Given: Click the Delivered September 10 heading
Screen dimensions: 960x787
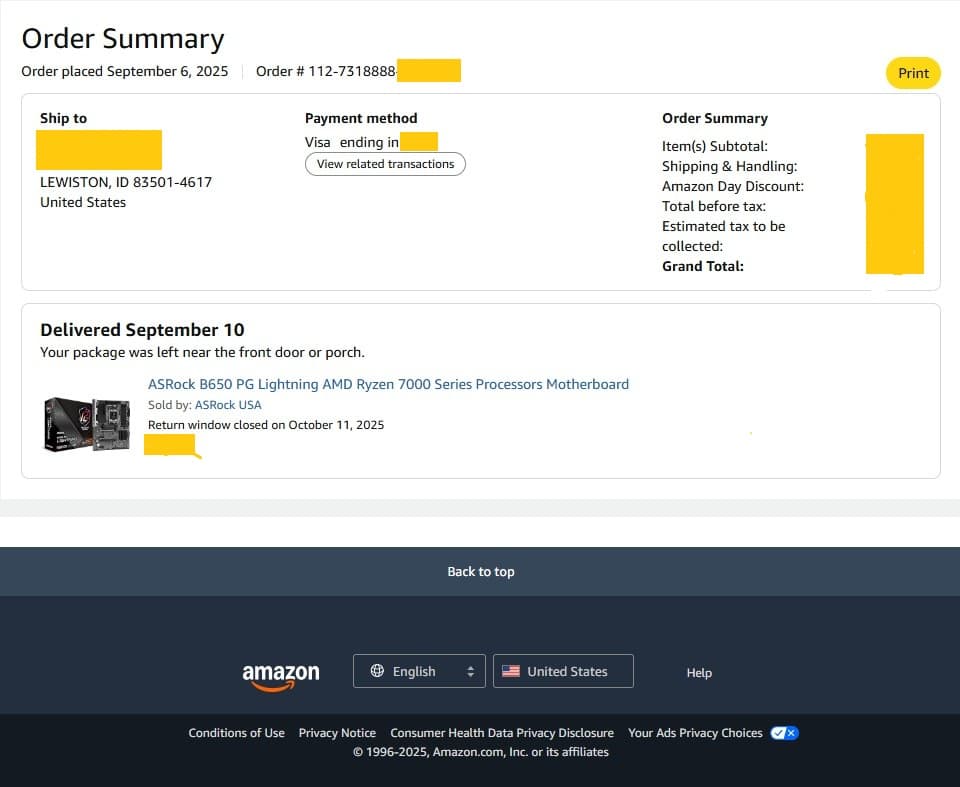Looking at the screenshot, I should point(142,330).
